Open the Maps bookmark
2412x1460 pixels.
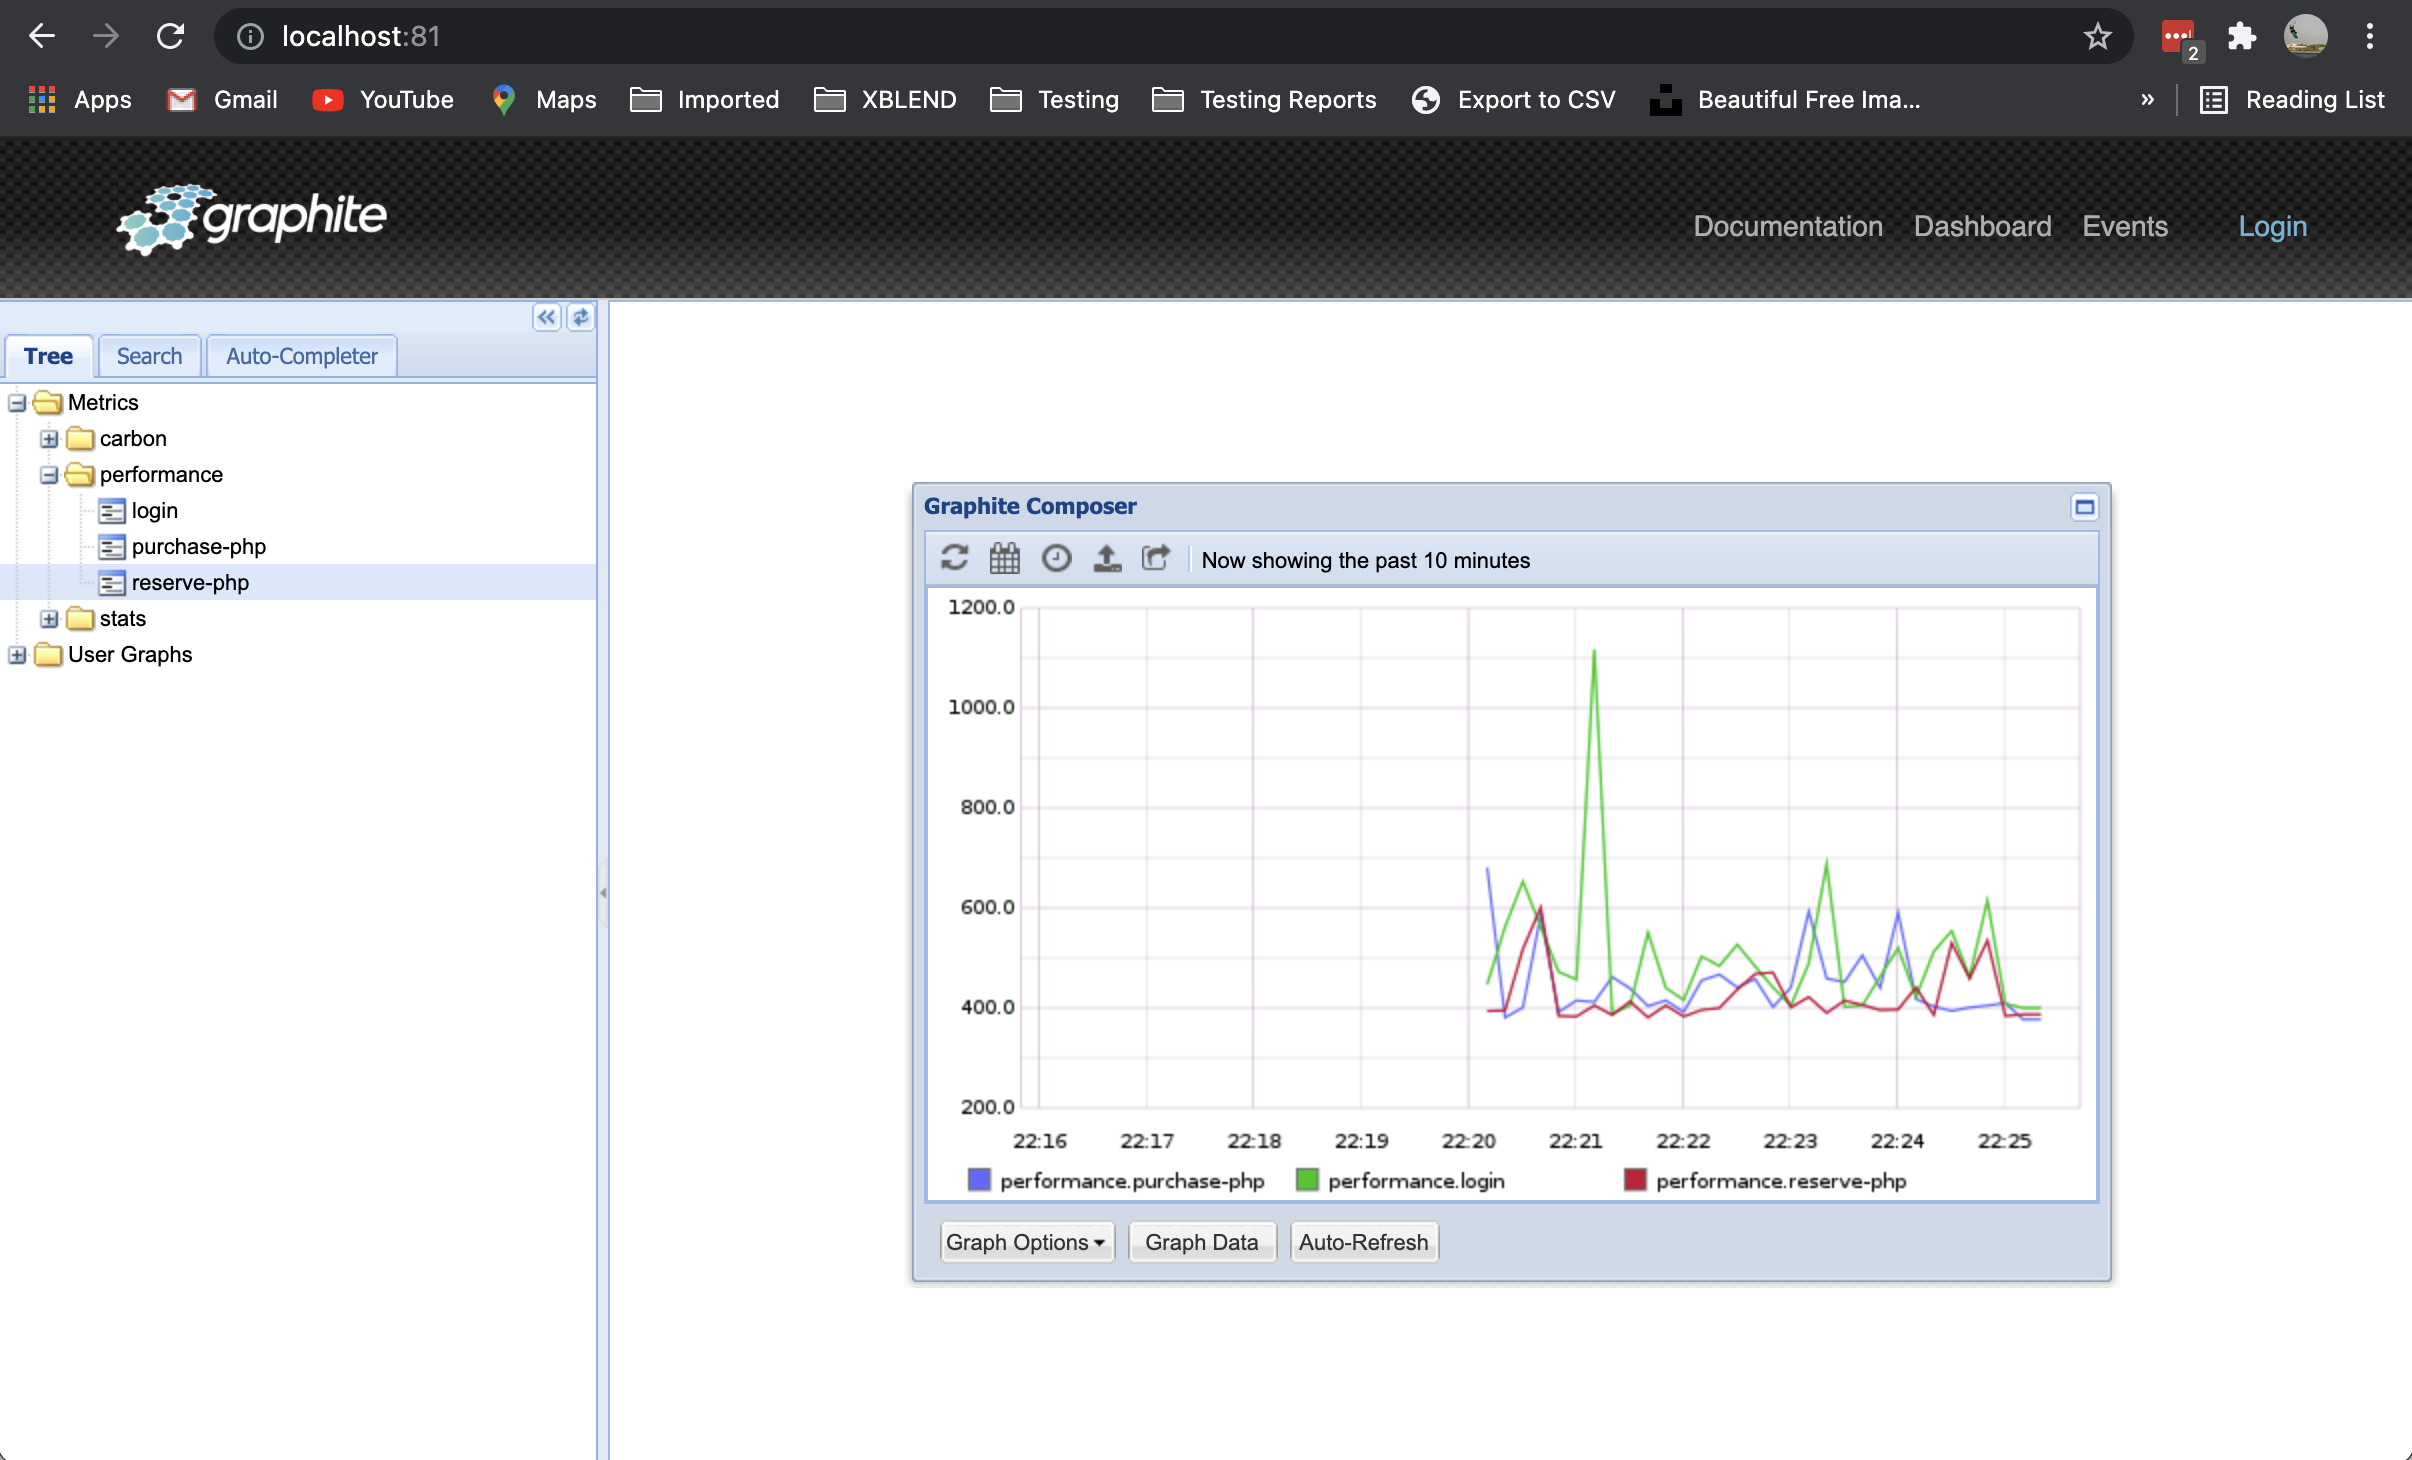544,100
